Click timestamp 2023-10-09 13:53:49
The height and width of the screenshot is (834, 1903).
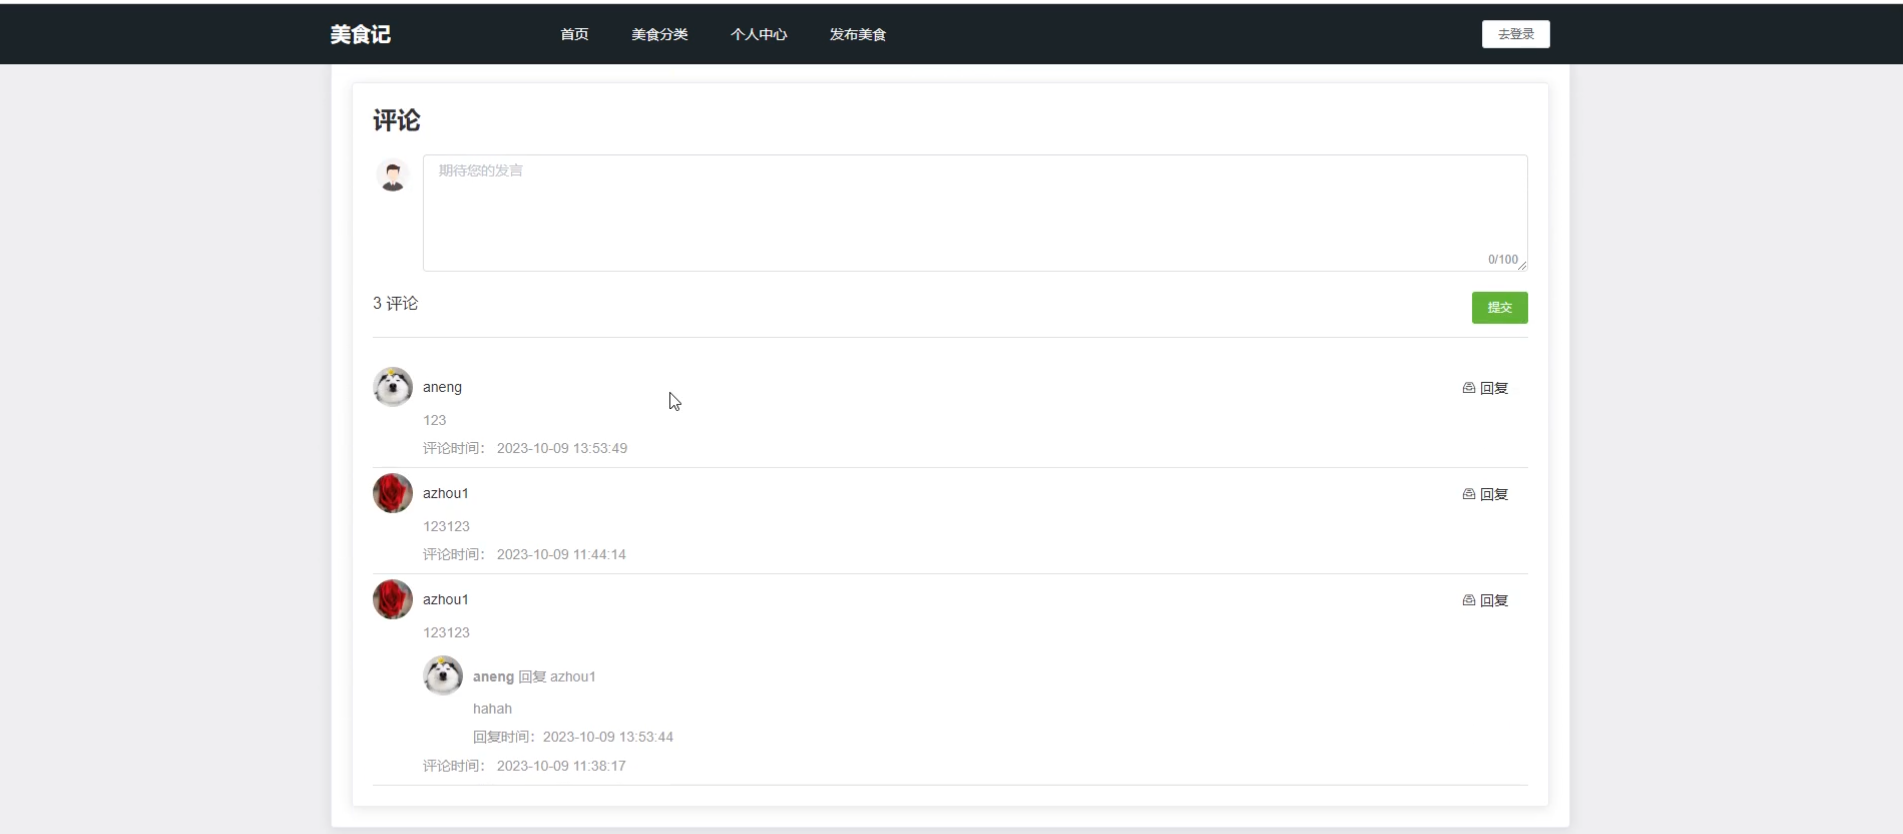562,448
